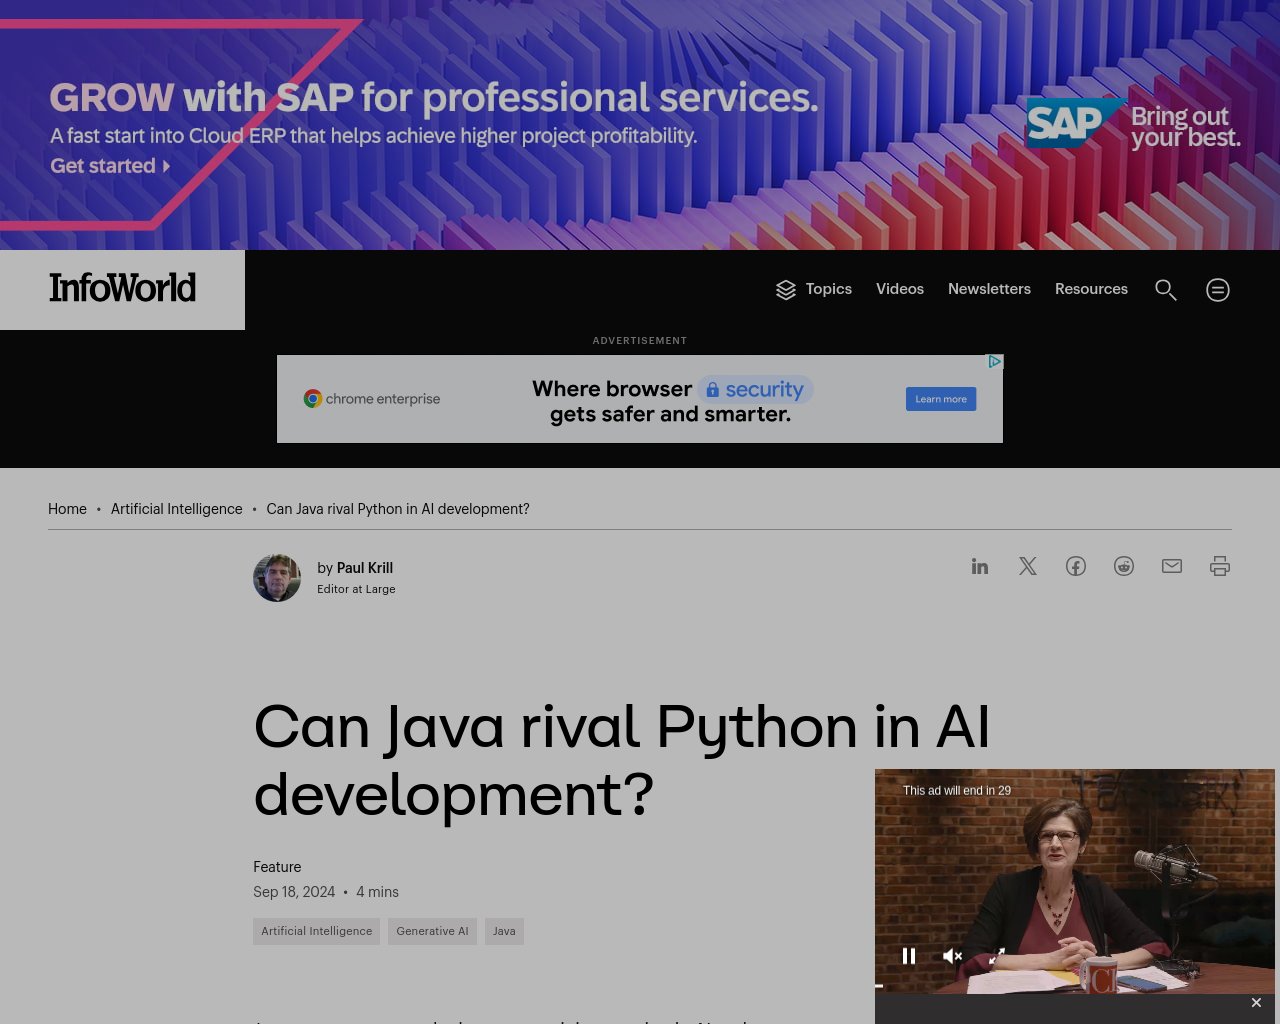
Task: Open the Topics menu
Action: coord(829,289)
